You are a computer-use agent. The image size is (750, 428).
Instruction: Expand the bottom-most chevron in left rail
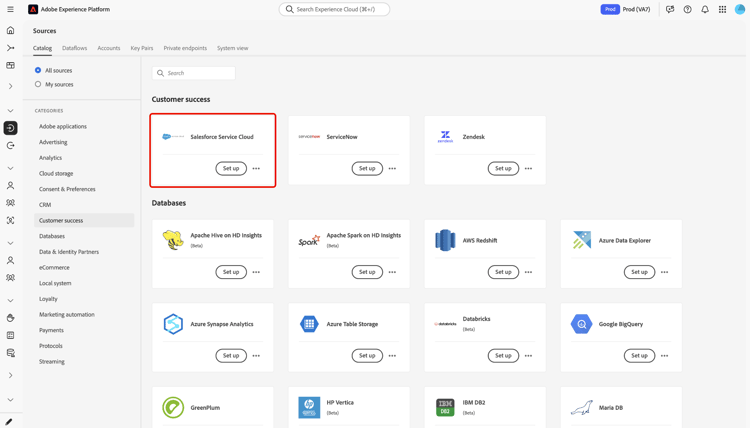(x=11, y=400)
